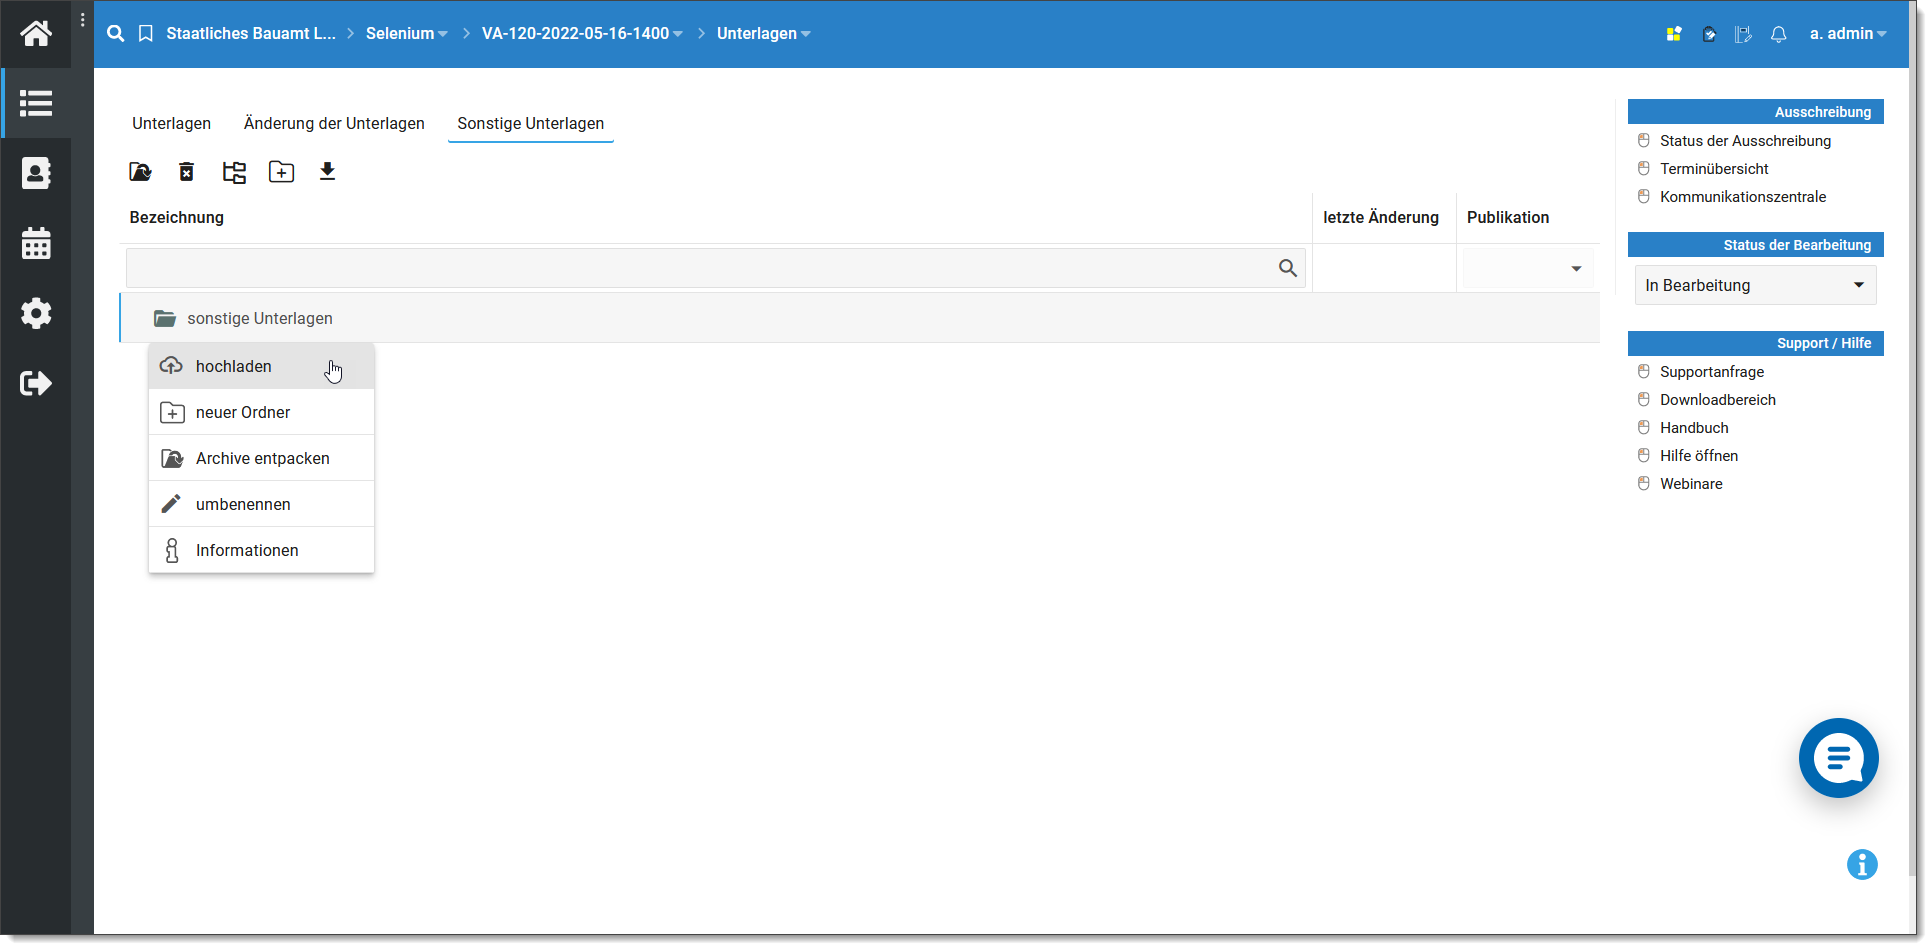This screenshot has width=1932, height=950.
Task: Click the download toolbar icon
Action: click(327, 171)
